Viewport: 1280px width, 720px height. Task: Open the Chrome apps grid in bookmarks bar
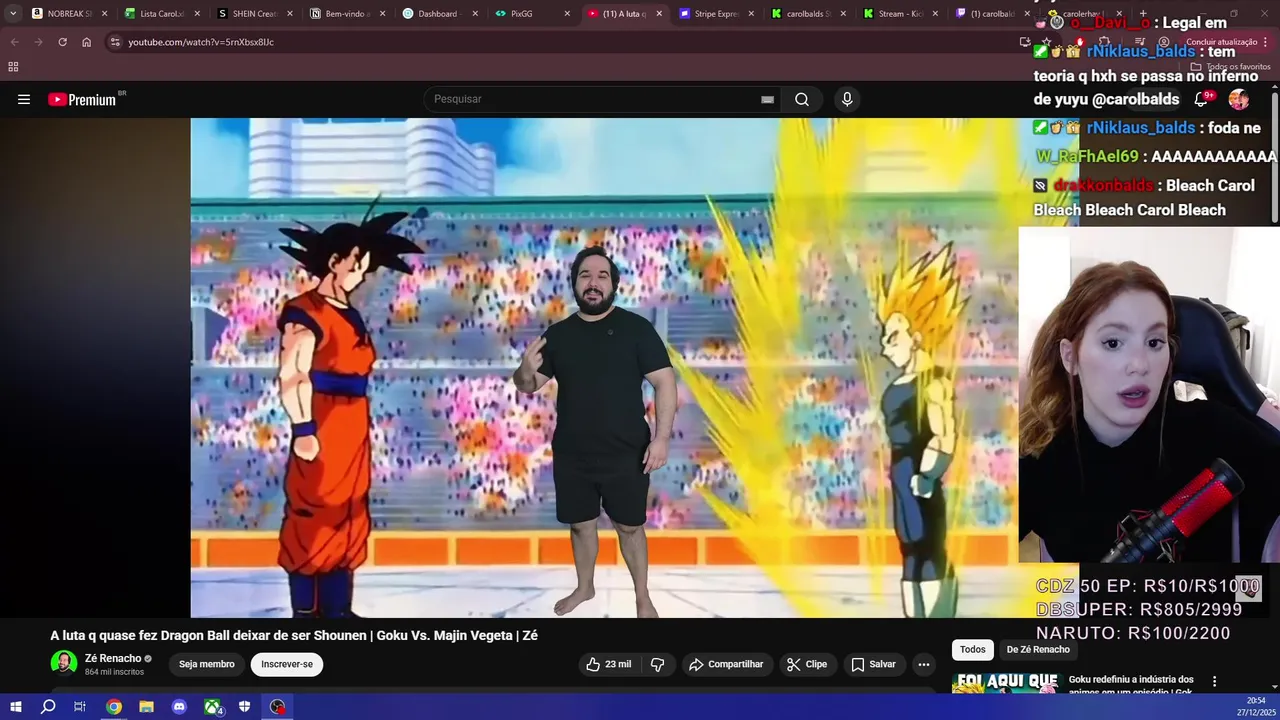pos(13,67)
